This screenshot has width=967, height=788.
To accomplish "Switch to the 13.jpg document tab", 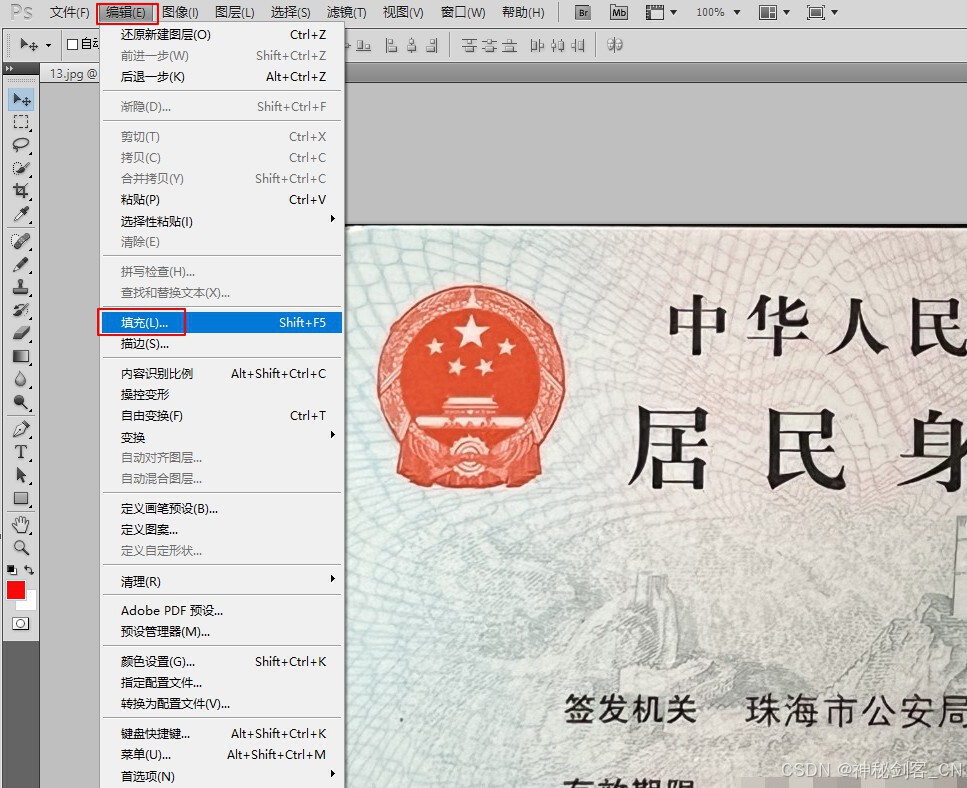I will pos(73,74).
